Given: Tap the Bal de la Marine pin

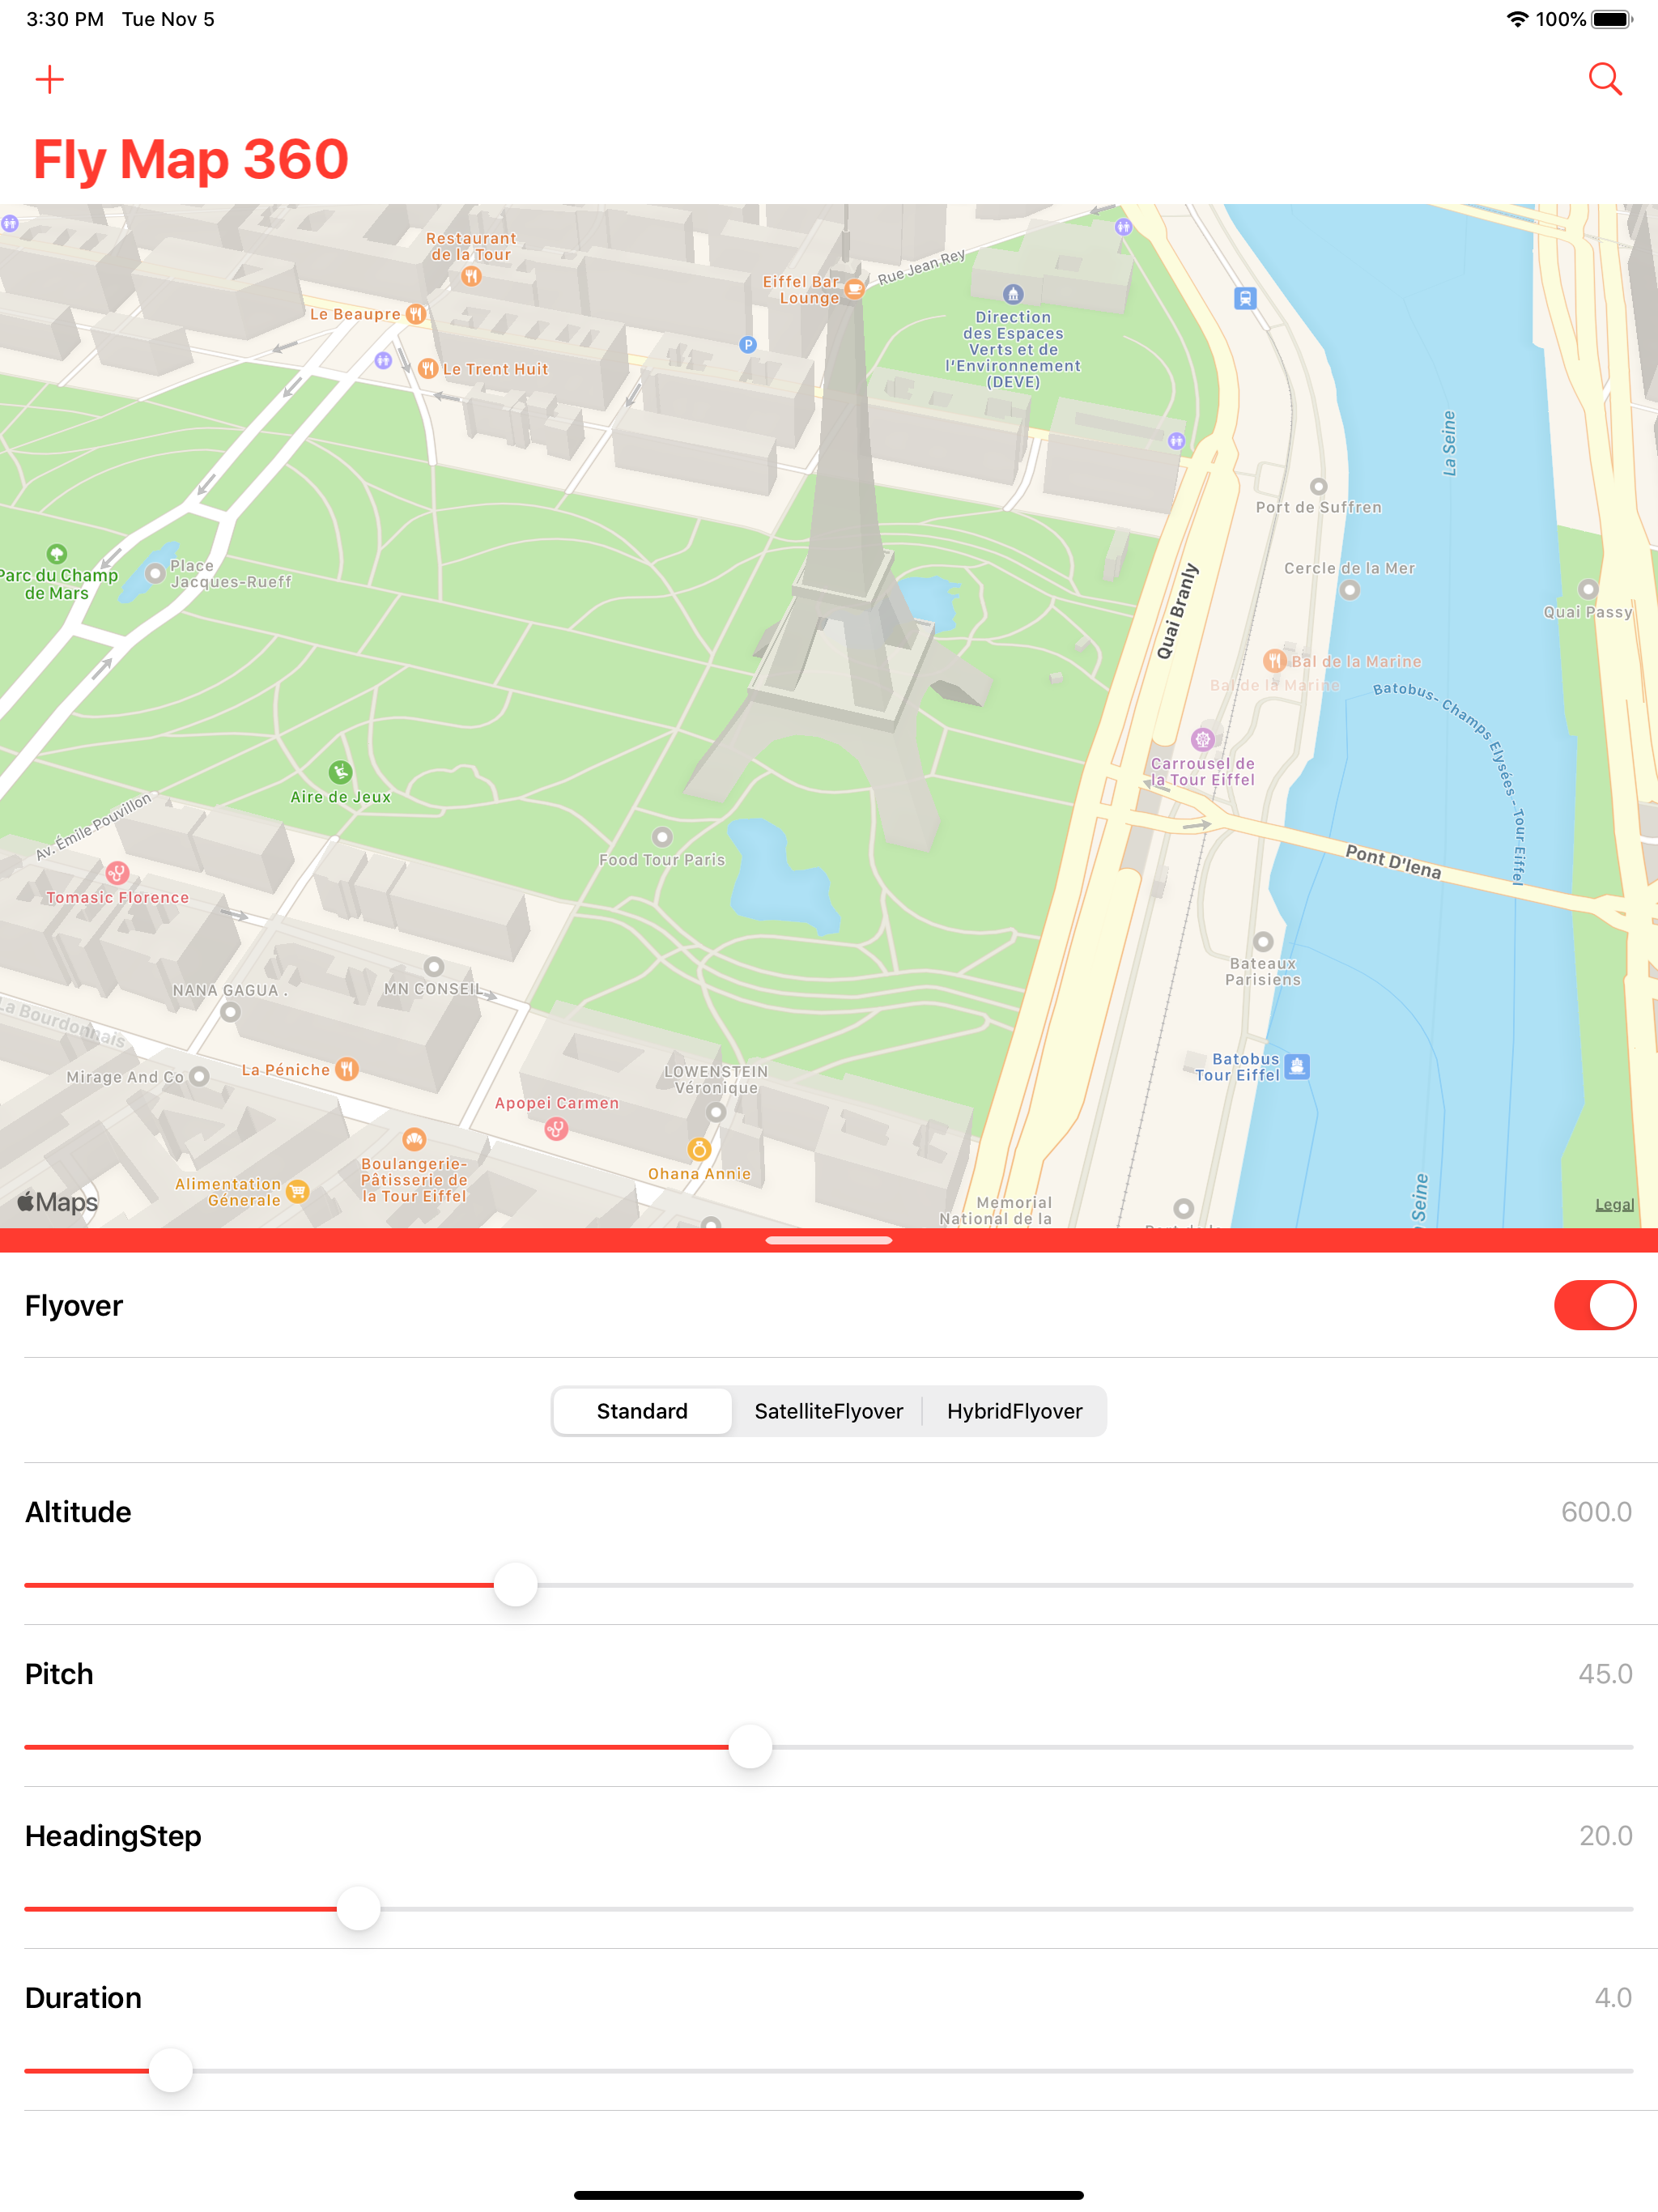Looking at the screenshot, I should (x=1274, y=661).
